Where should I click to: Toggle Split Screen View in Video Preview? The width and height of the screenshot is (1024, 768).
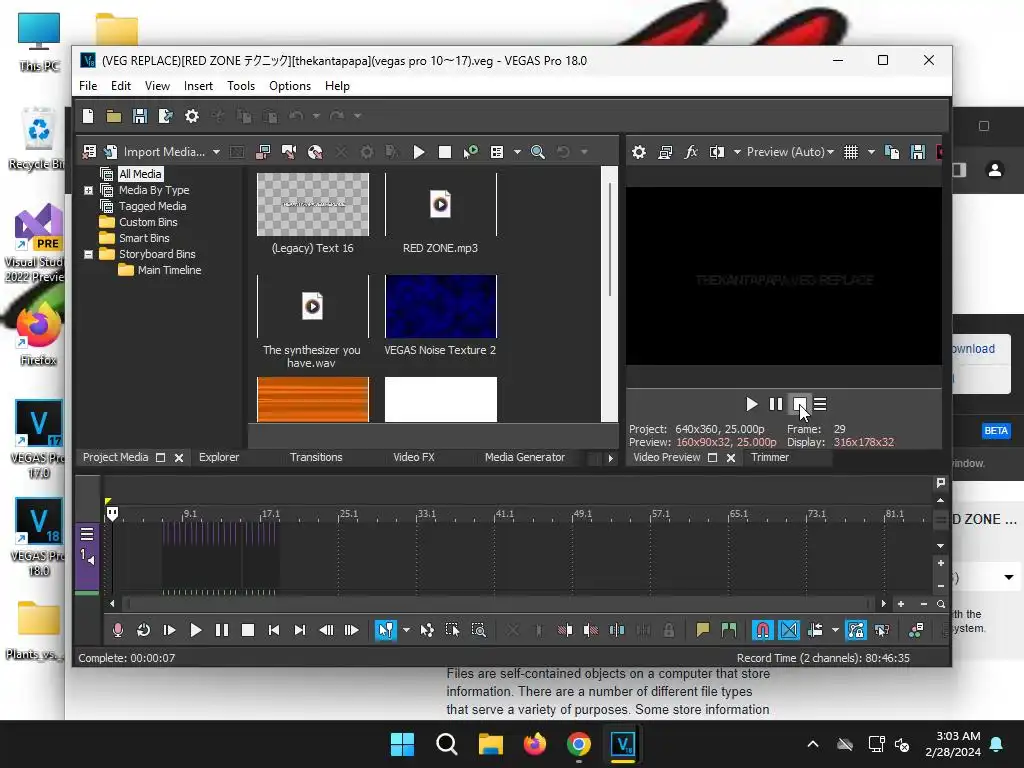(x=716, y=152)
